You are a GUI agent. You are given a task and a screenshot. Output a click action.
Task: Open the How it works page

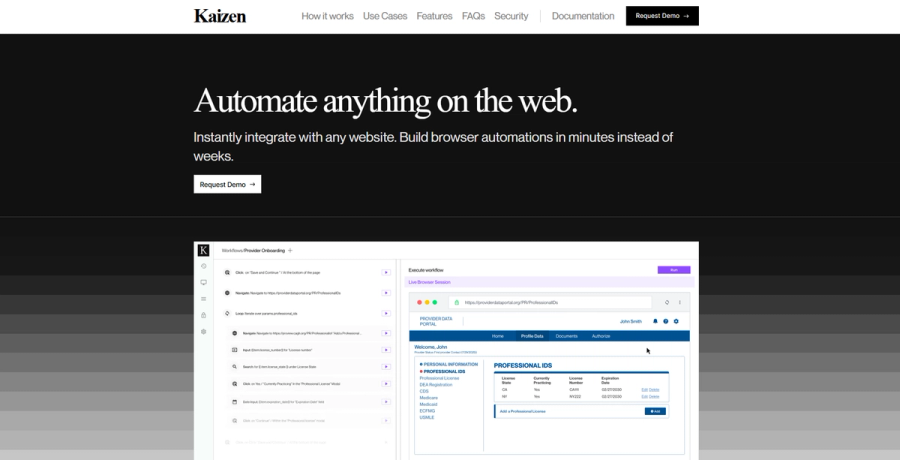click(x=327, y=16)
